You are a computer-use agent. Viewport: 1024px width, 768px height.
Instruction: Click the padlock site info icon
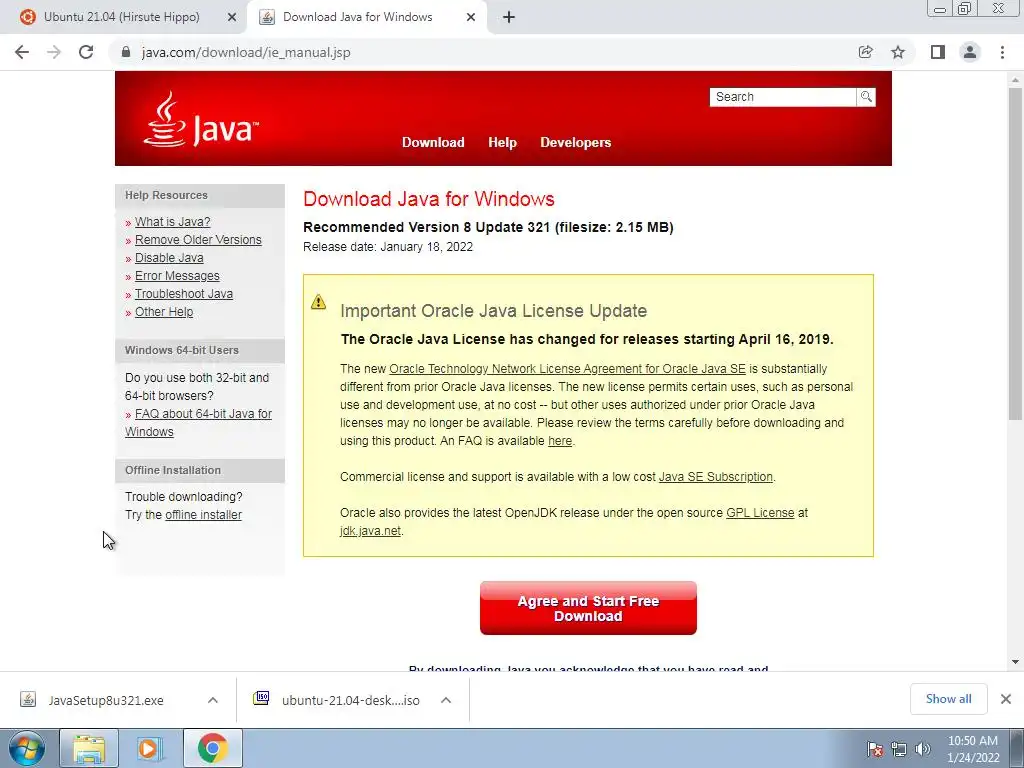[x=126, y=52]
